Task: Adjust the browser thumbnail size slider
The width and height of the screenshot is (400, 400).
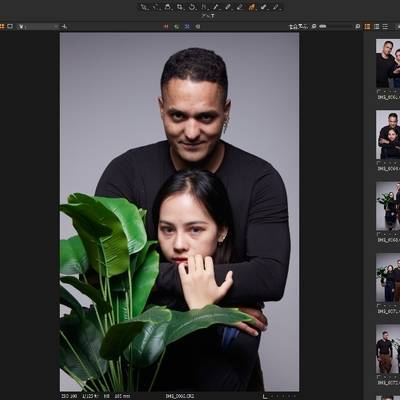Action: point(336,26)
